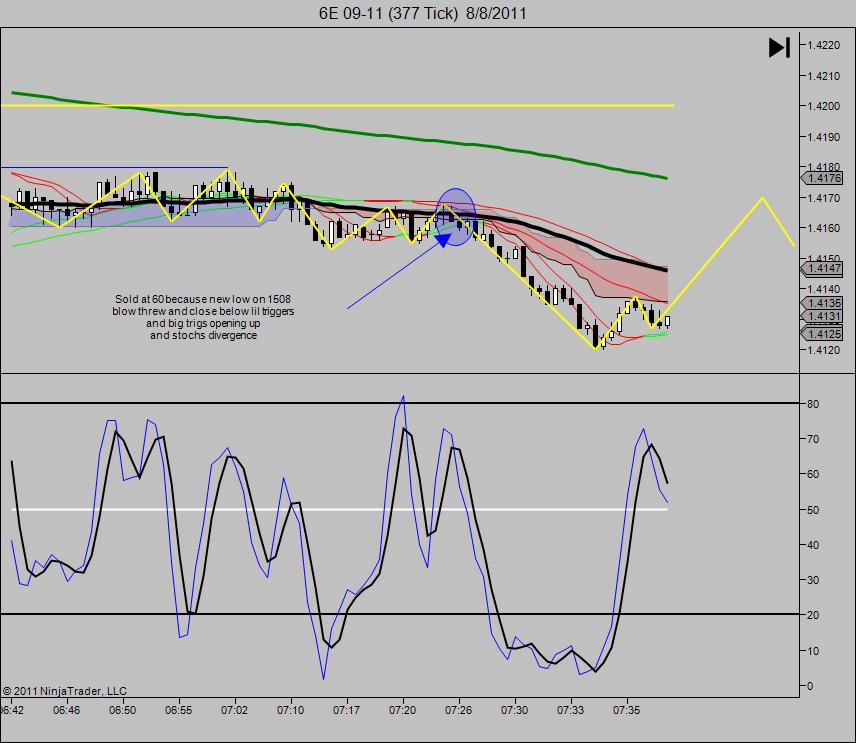This screenshot has height=743, width=856.
Task: Click the stochastic 70 axis label
Action: [813, 439]
